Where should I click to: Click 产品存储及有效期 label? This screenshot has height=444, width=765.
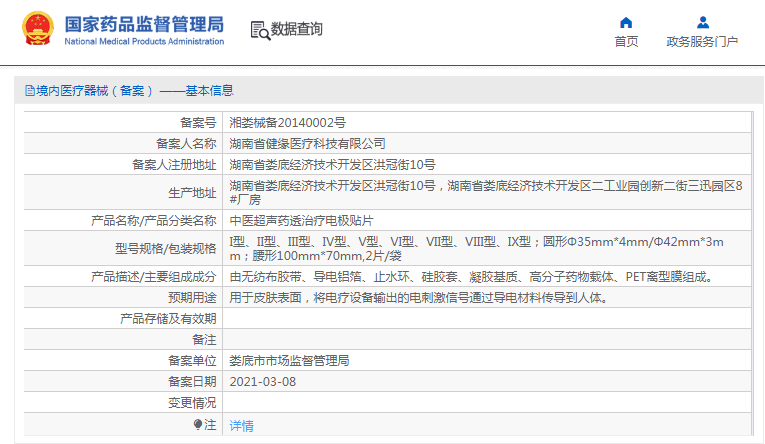pyautogui.click(x=168, y=319)
